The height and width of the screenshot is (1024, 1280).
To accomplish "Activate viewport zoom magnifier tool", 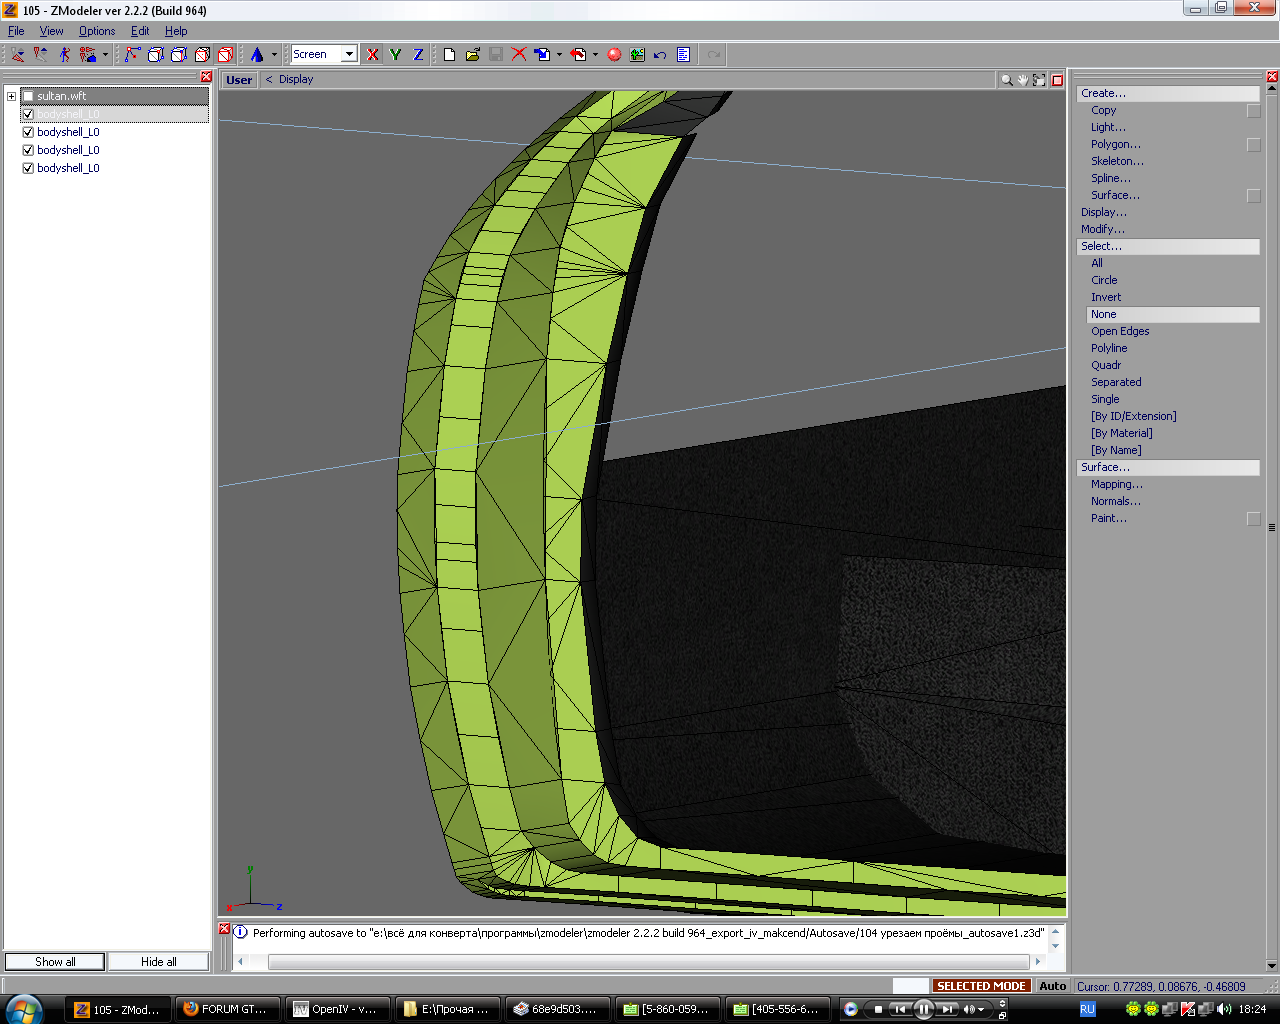I will point(1006,80).
